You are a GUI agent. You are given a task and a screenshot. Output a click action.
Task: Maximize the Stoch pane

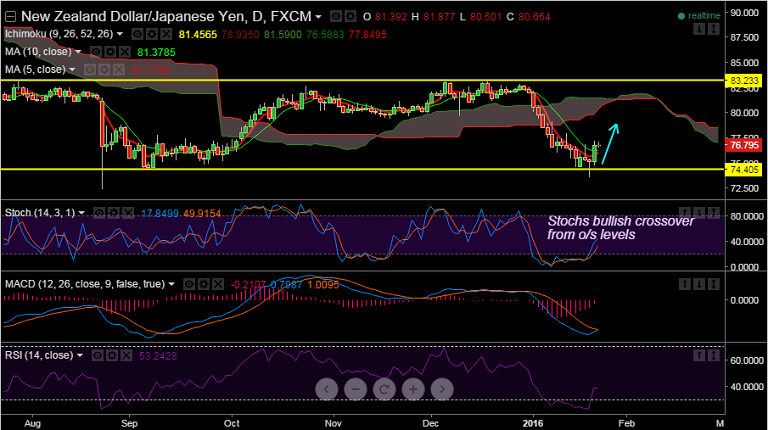pyautogui.click(x=714, y=212)
